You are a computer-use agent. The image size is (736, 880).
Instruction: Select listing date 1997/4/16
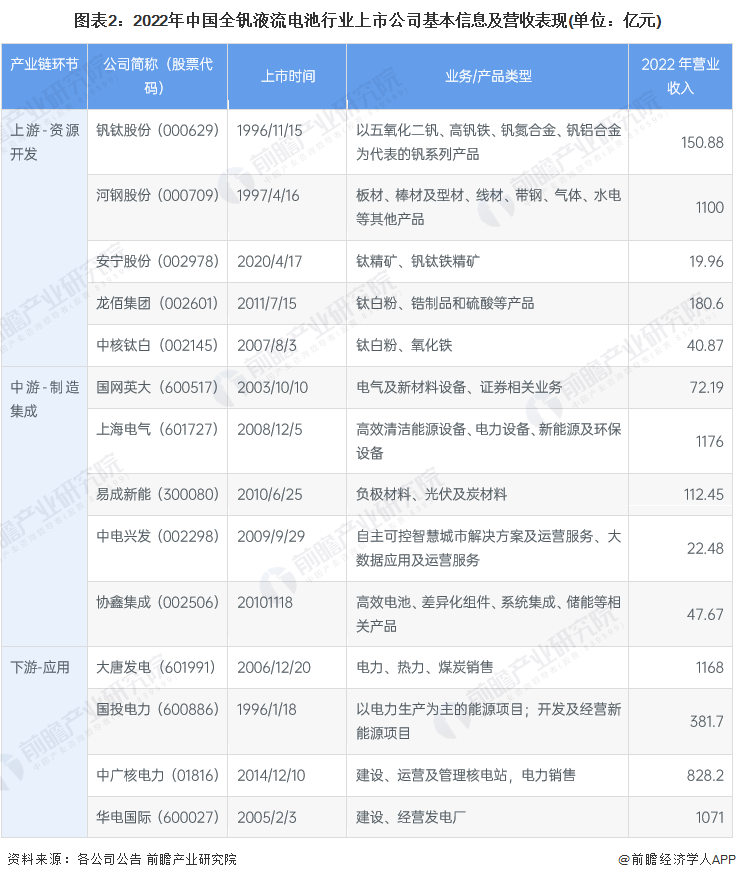(268, 196)
